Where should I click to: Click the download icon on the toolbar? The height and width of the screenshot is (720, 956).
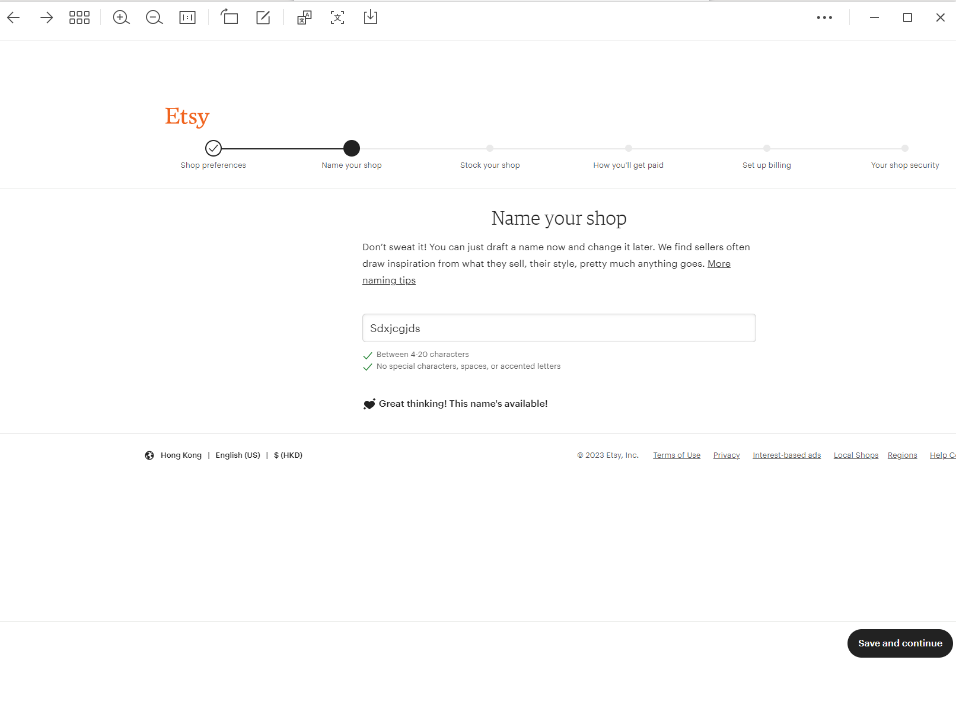370,17
